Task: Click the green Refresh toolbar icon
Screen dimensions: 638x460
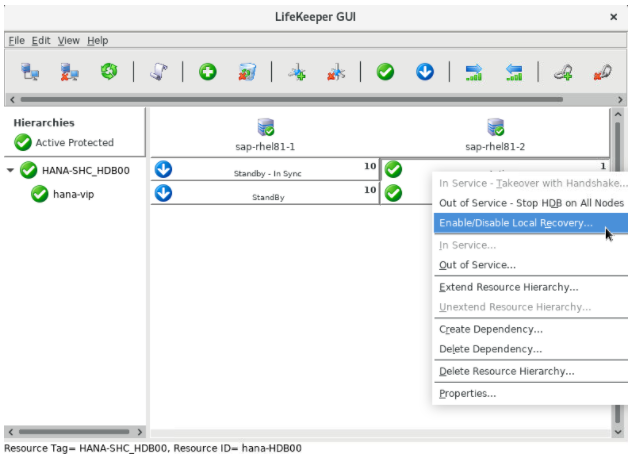Action: tap(109, 72)
